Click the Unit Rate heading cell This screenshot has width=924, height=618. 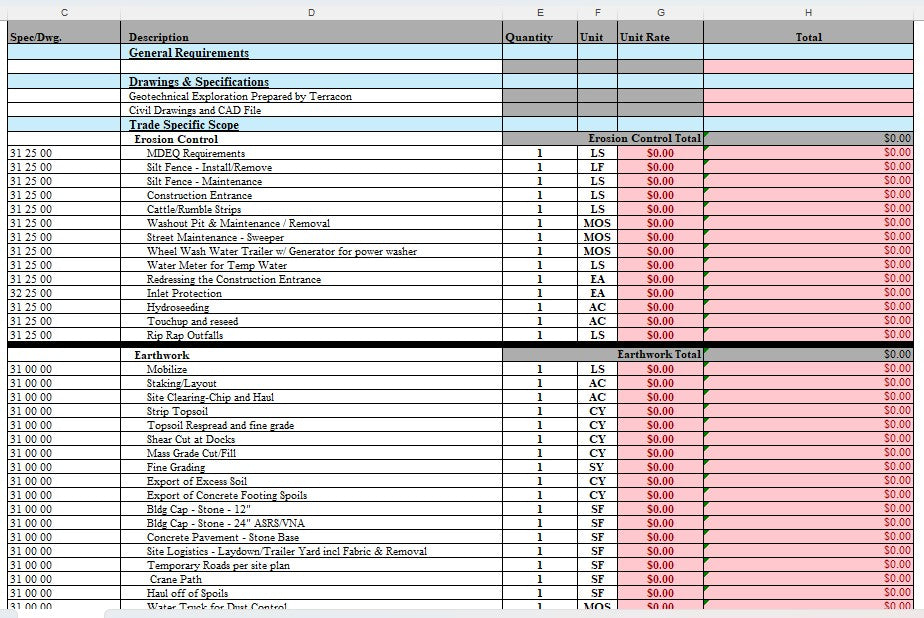click(x=645, y=37)
